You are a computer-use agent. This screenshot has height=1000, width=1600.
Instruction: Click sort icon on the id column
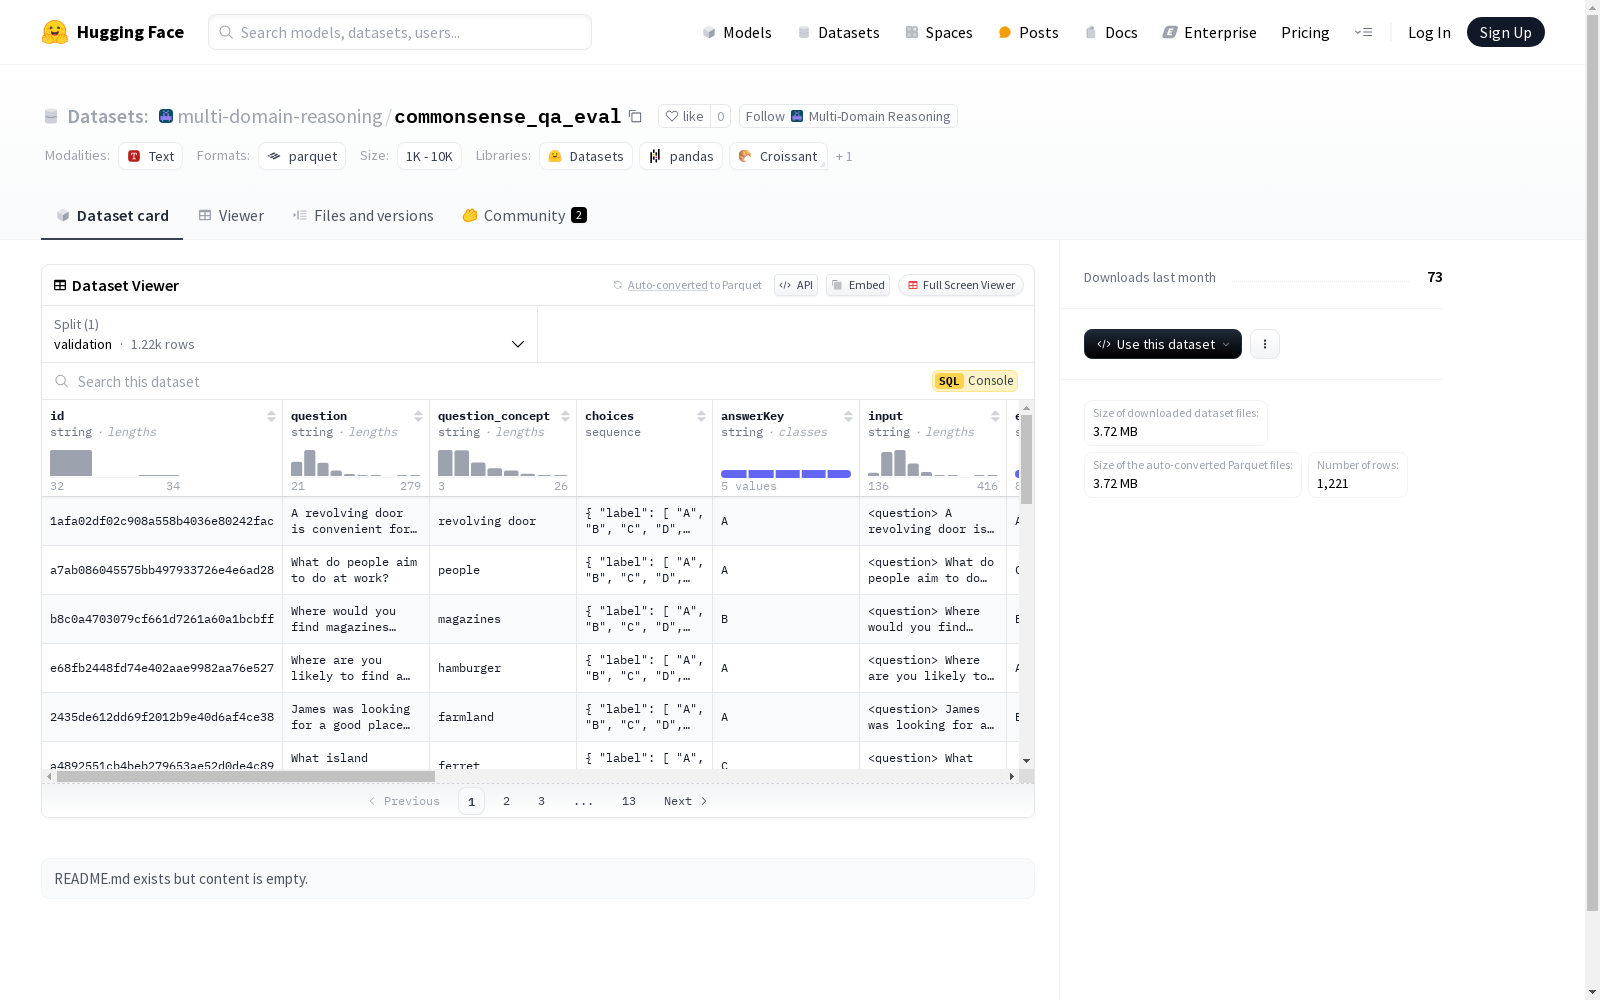[x=271, y=416]
